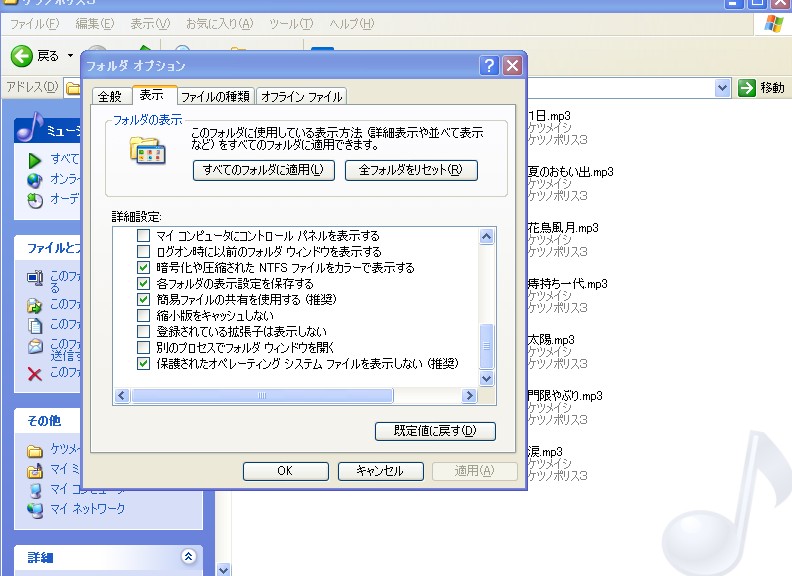Click the green Back arrow icon
Screen dimensions: 792x576
(22, 56)
